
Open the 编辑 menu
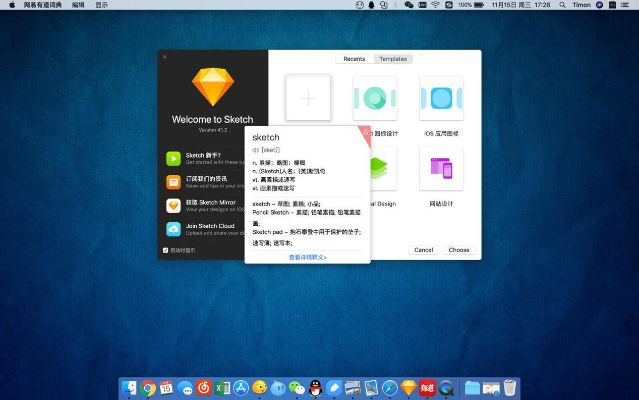point(78,5)
